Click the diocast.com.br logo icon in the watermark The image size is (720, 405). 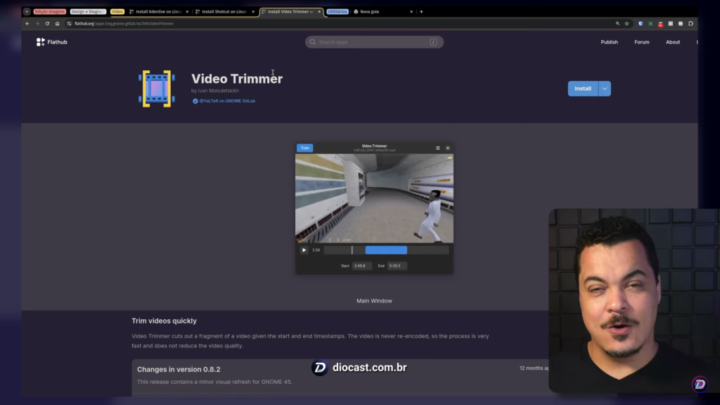tap(320, 368)
